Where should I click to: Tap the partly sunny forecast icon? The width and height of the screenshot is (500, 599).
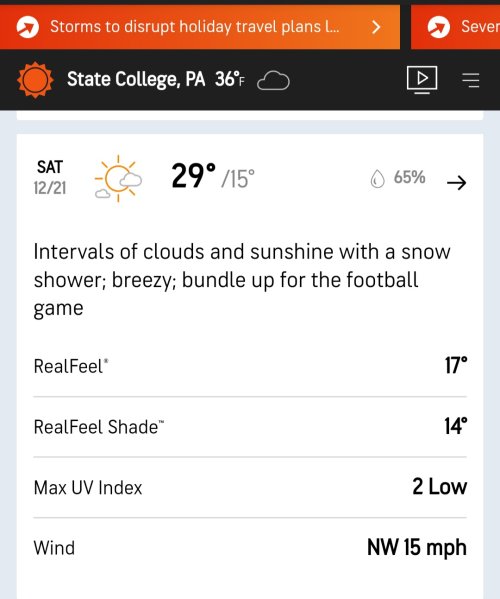(118, 178)
